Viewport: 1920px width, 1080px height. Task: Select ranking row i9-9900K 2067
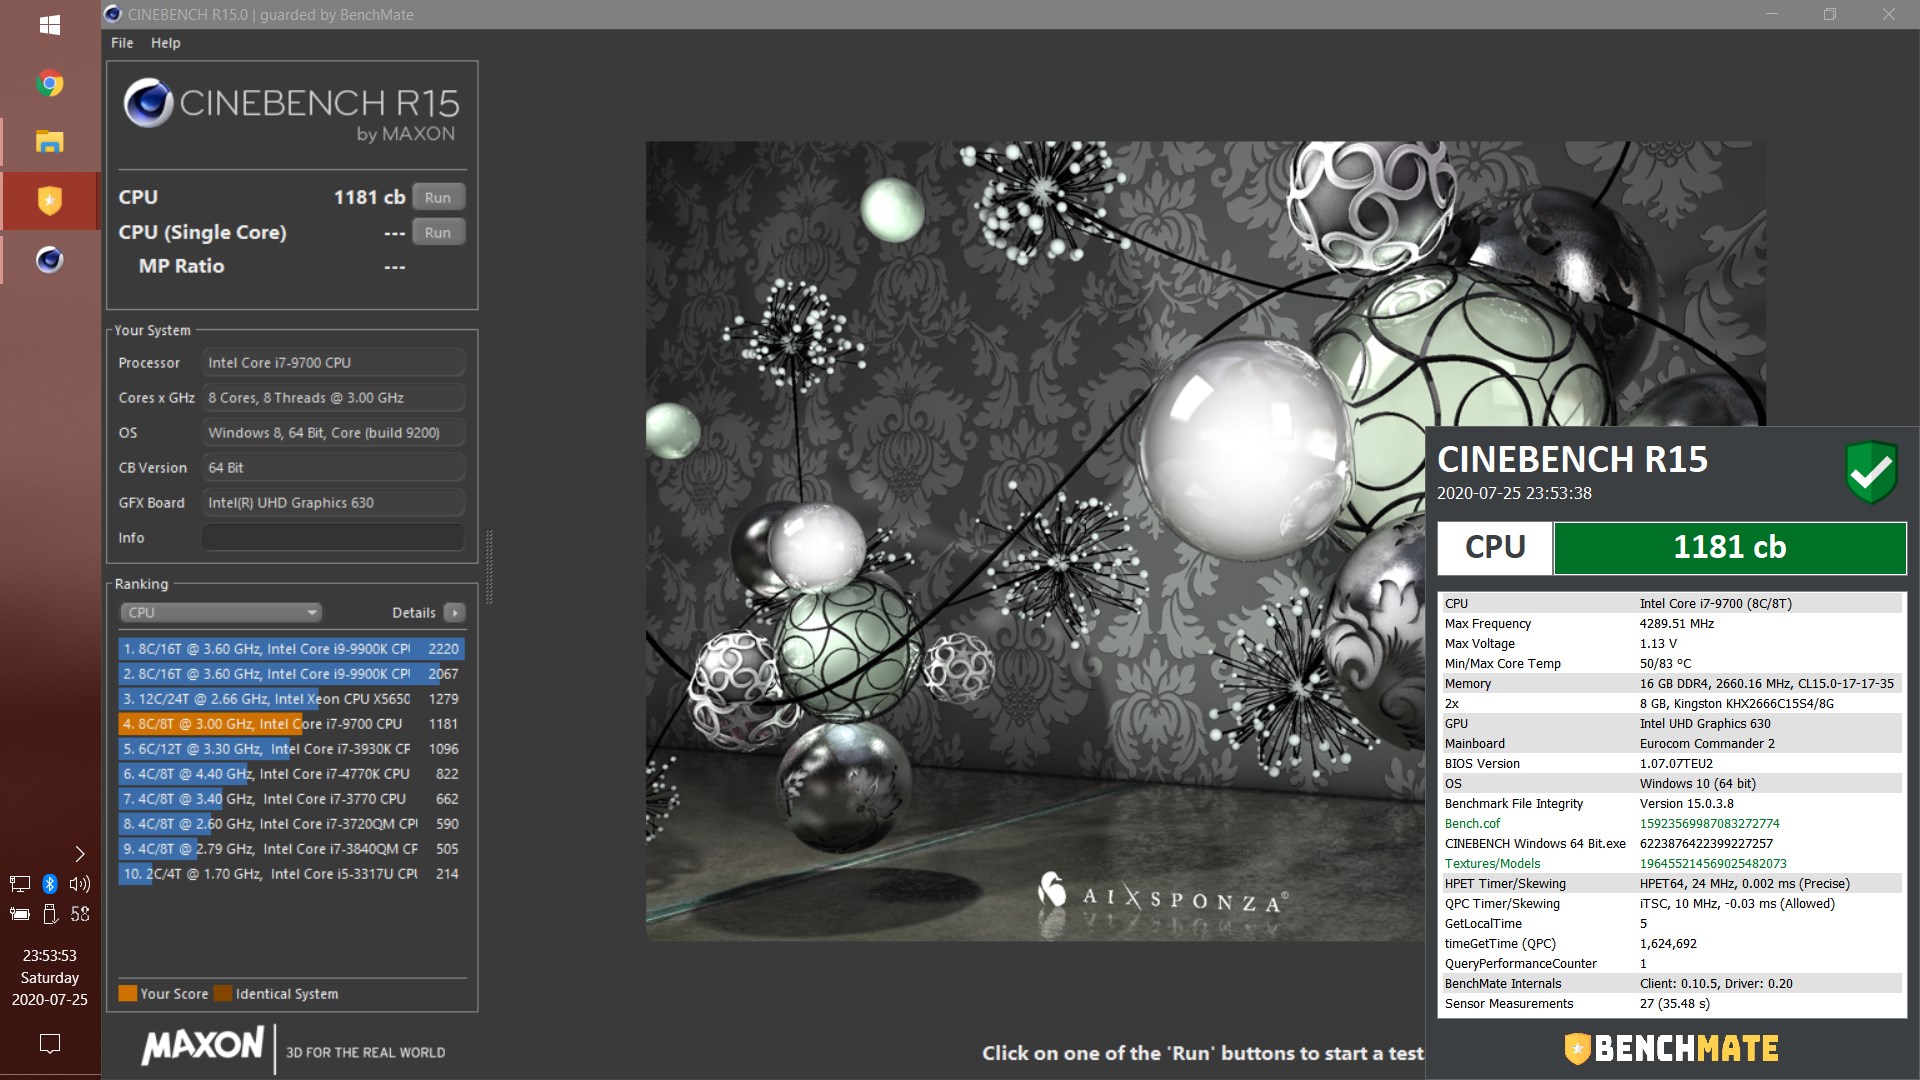(291, 674)
